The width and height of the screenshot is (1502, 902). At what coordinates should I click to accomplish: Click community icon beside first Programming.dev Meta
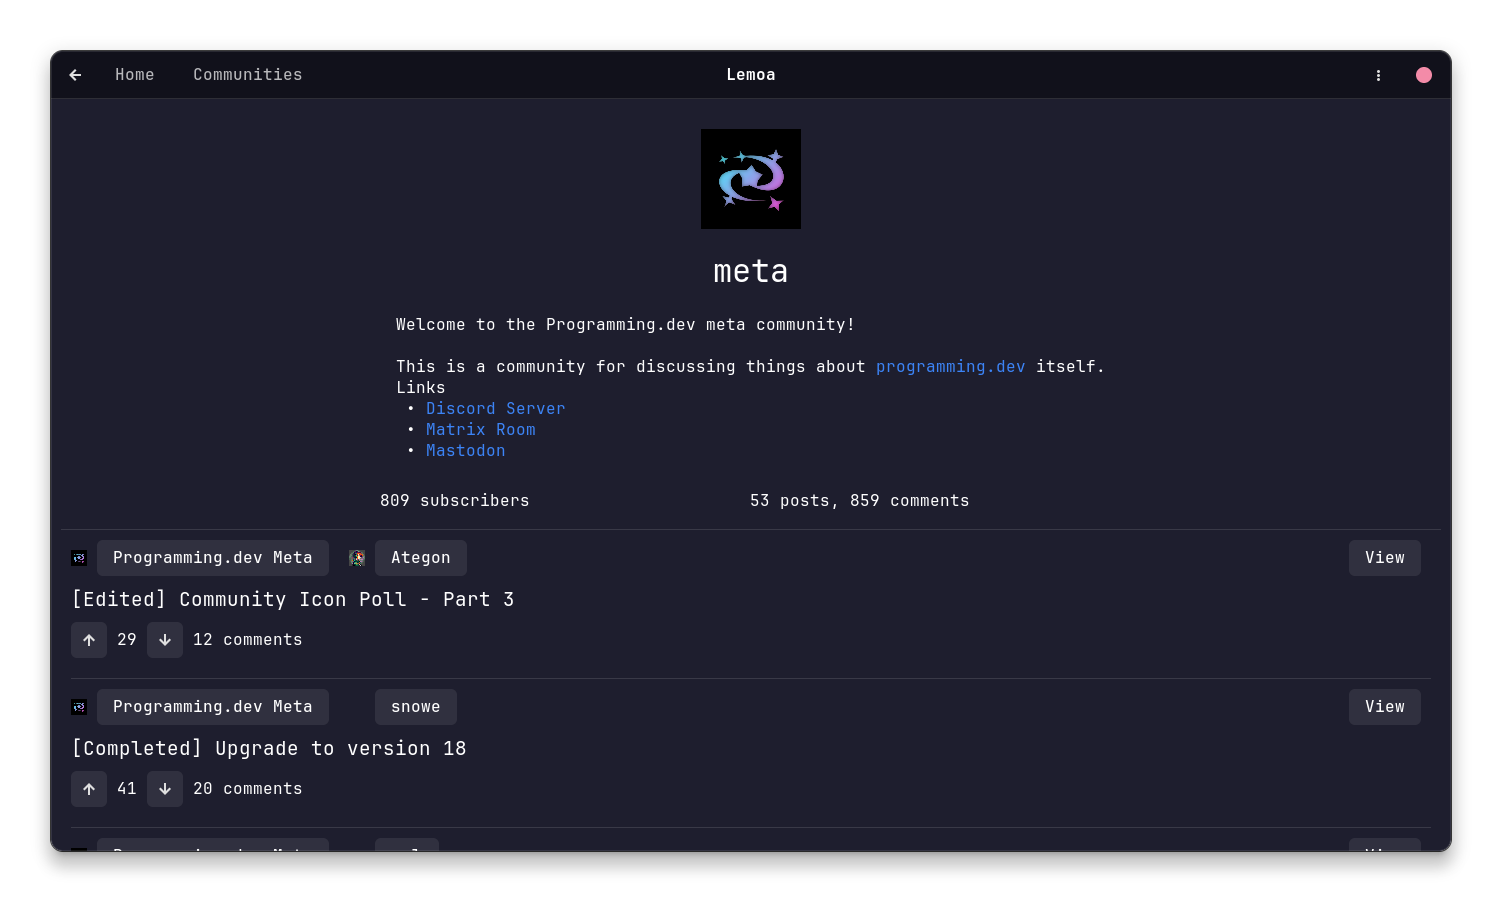79,558
